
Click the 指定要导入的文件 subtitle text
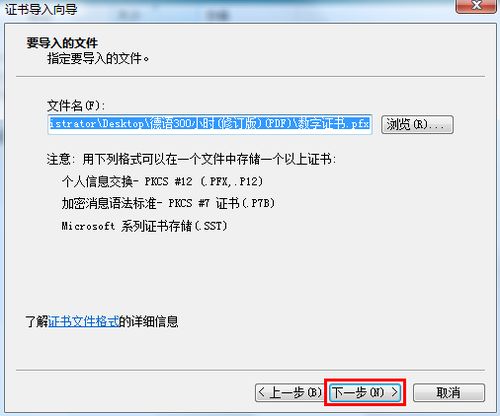click(98, 59)
